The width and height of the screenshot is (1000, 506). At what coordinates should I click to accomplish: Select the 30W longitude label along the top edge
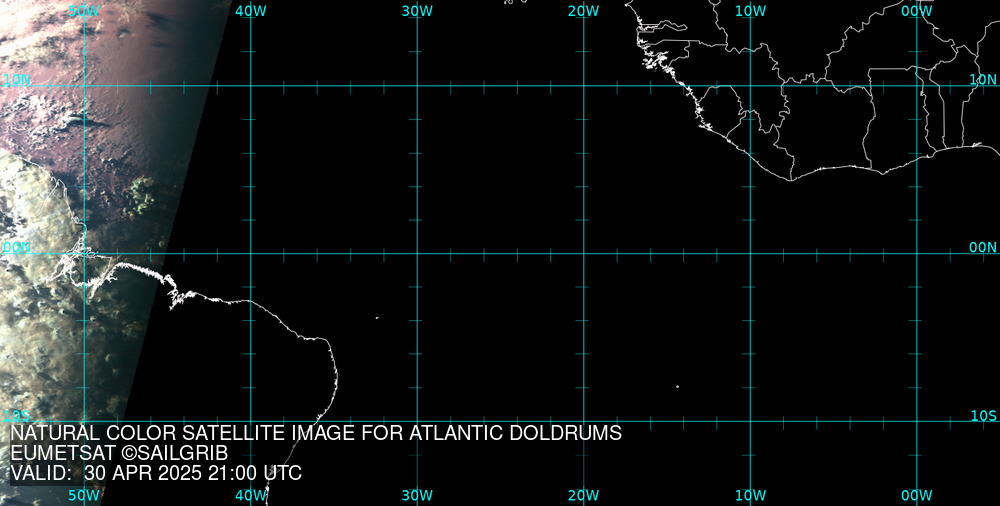pos(417,11)
